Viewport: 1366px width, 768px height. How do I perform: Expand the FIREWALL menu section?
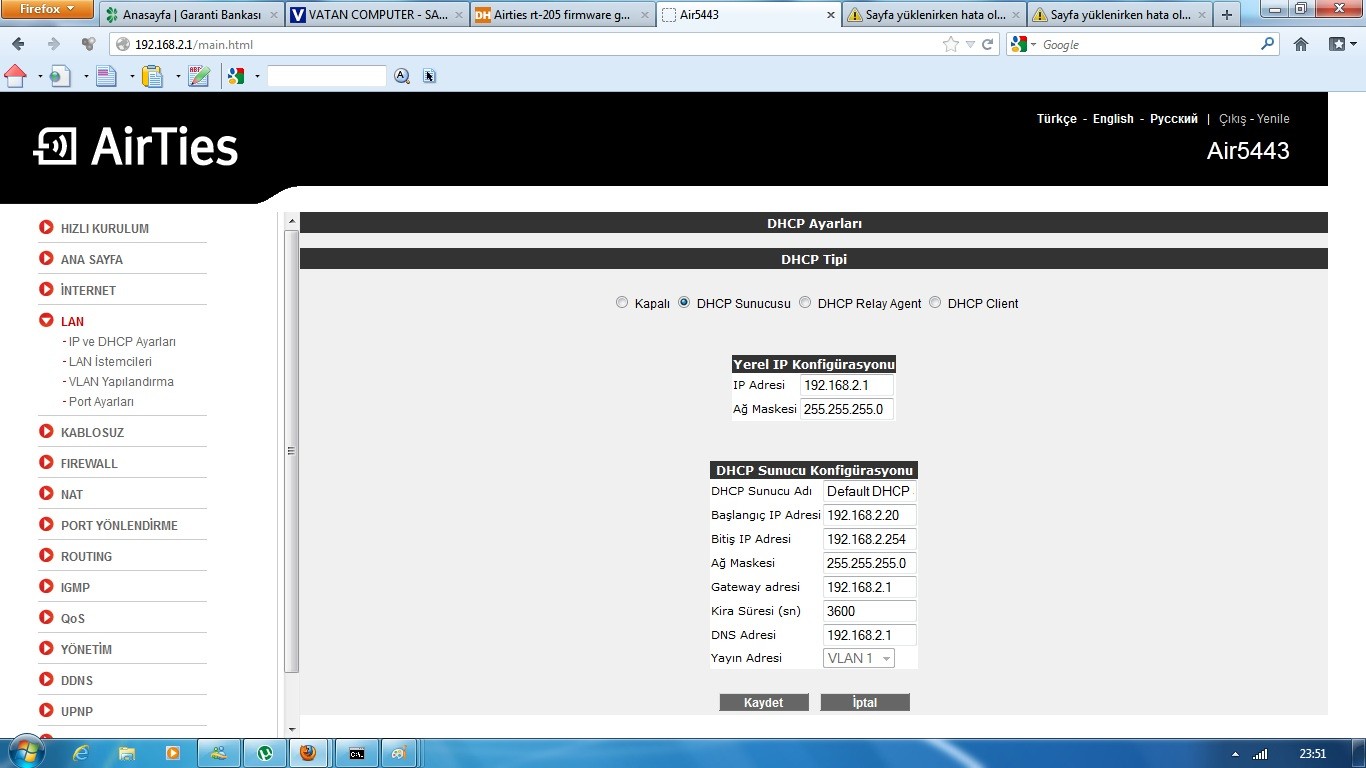(46, 463)
